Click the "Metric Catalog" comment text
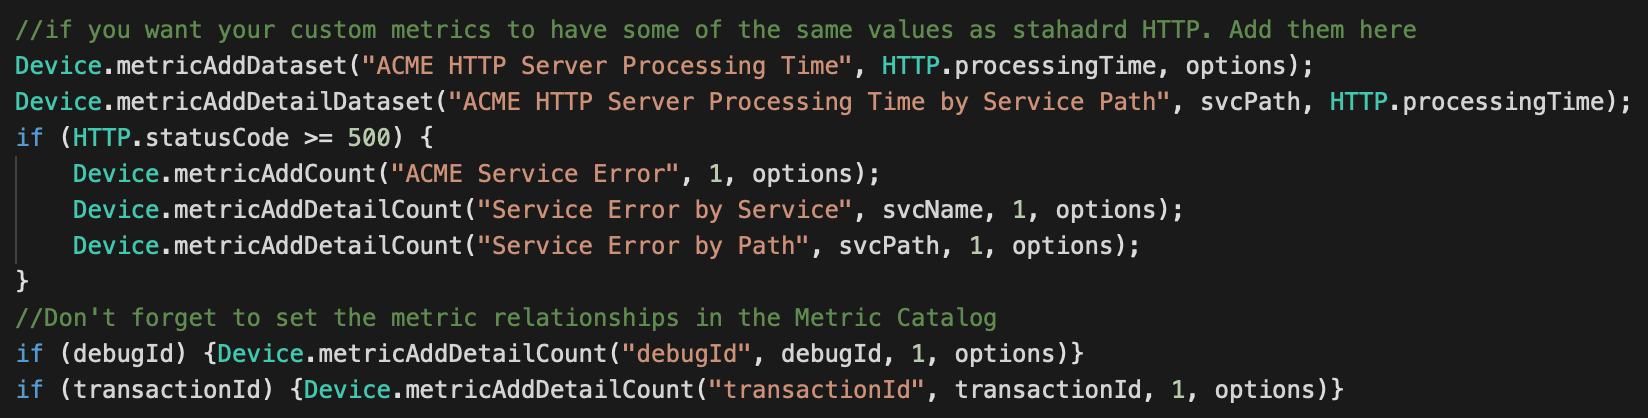This screenshot has height=418, width=1648. tap(896, 318)
